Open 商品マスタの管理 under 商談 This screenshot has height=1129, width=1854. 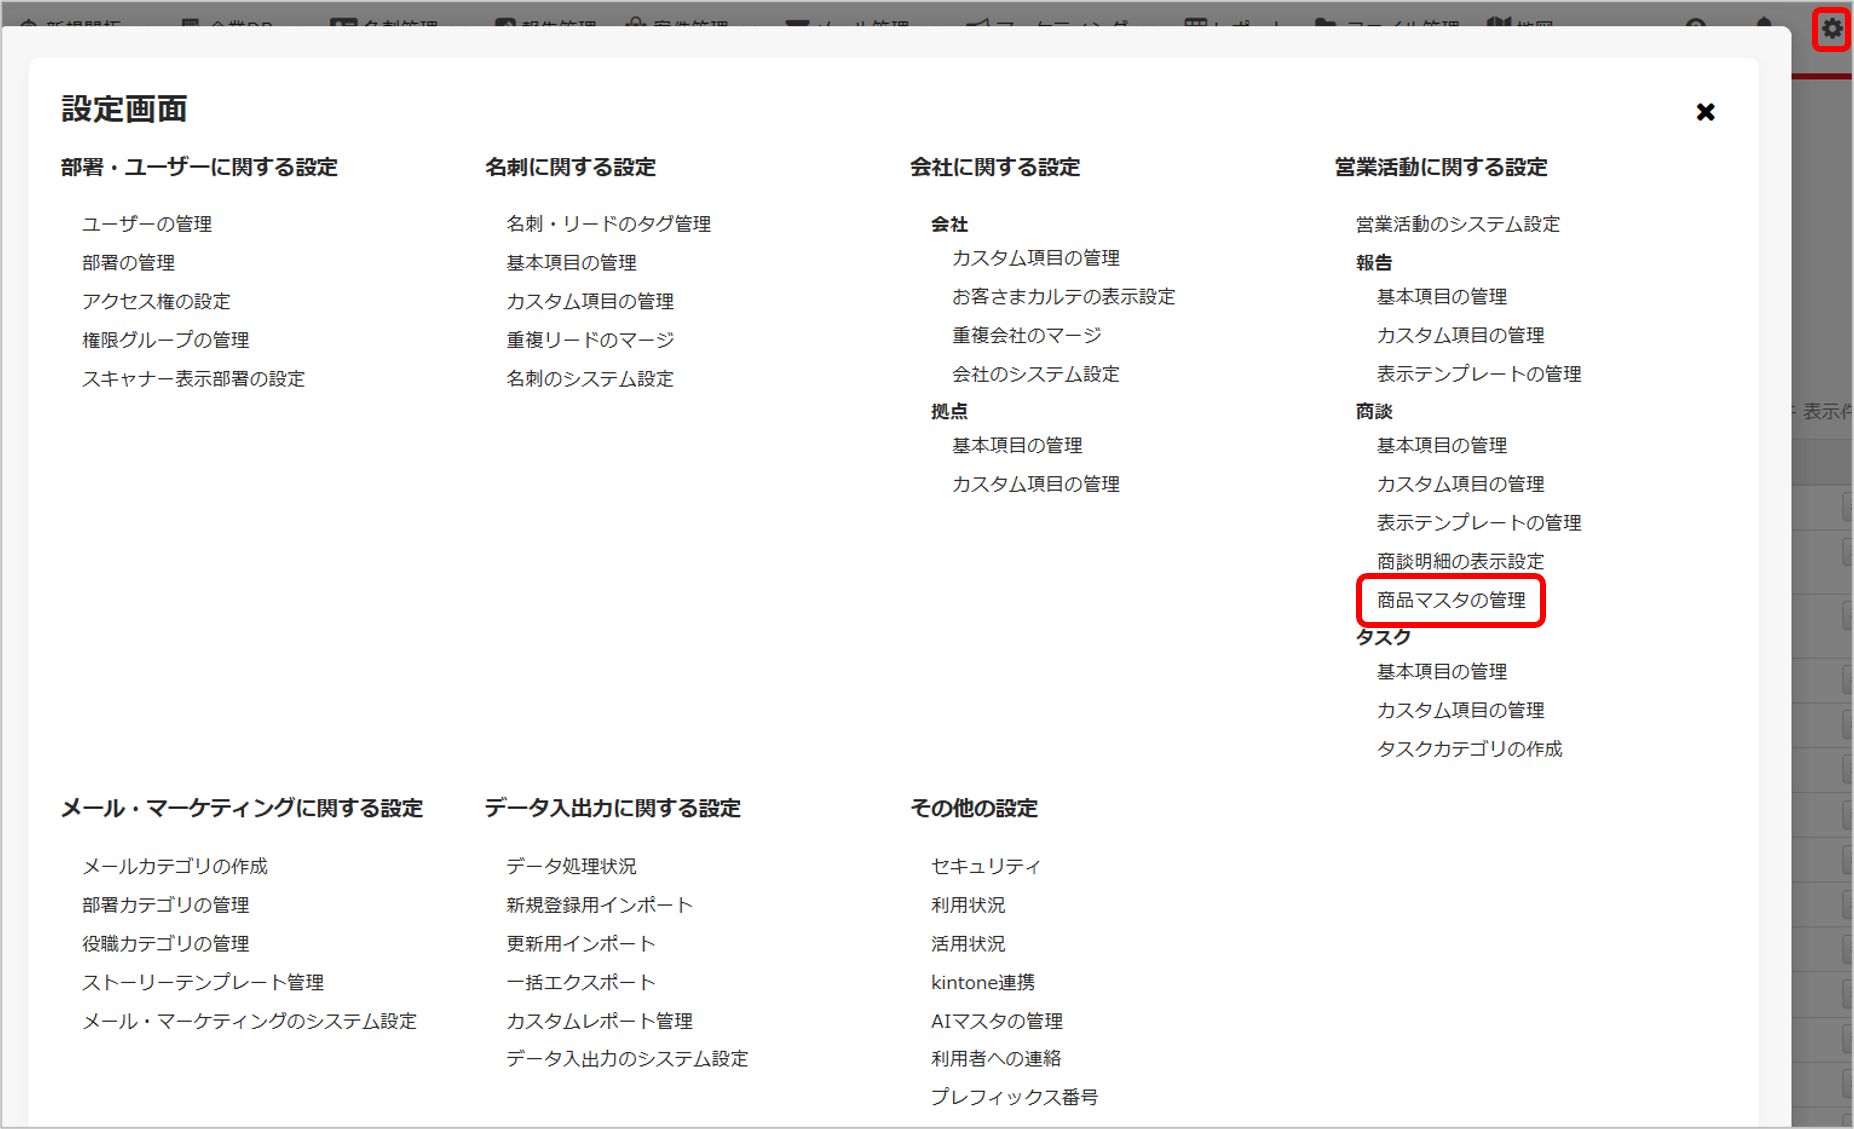[1451, 600]
